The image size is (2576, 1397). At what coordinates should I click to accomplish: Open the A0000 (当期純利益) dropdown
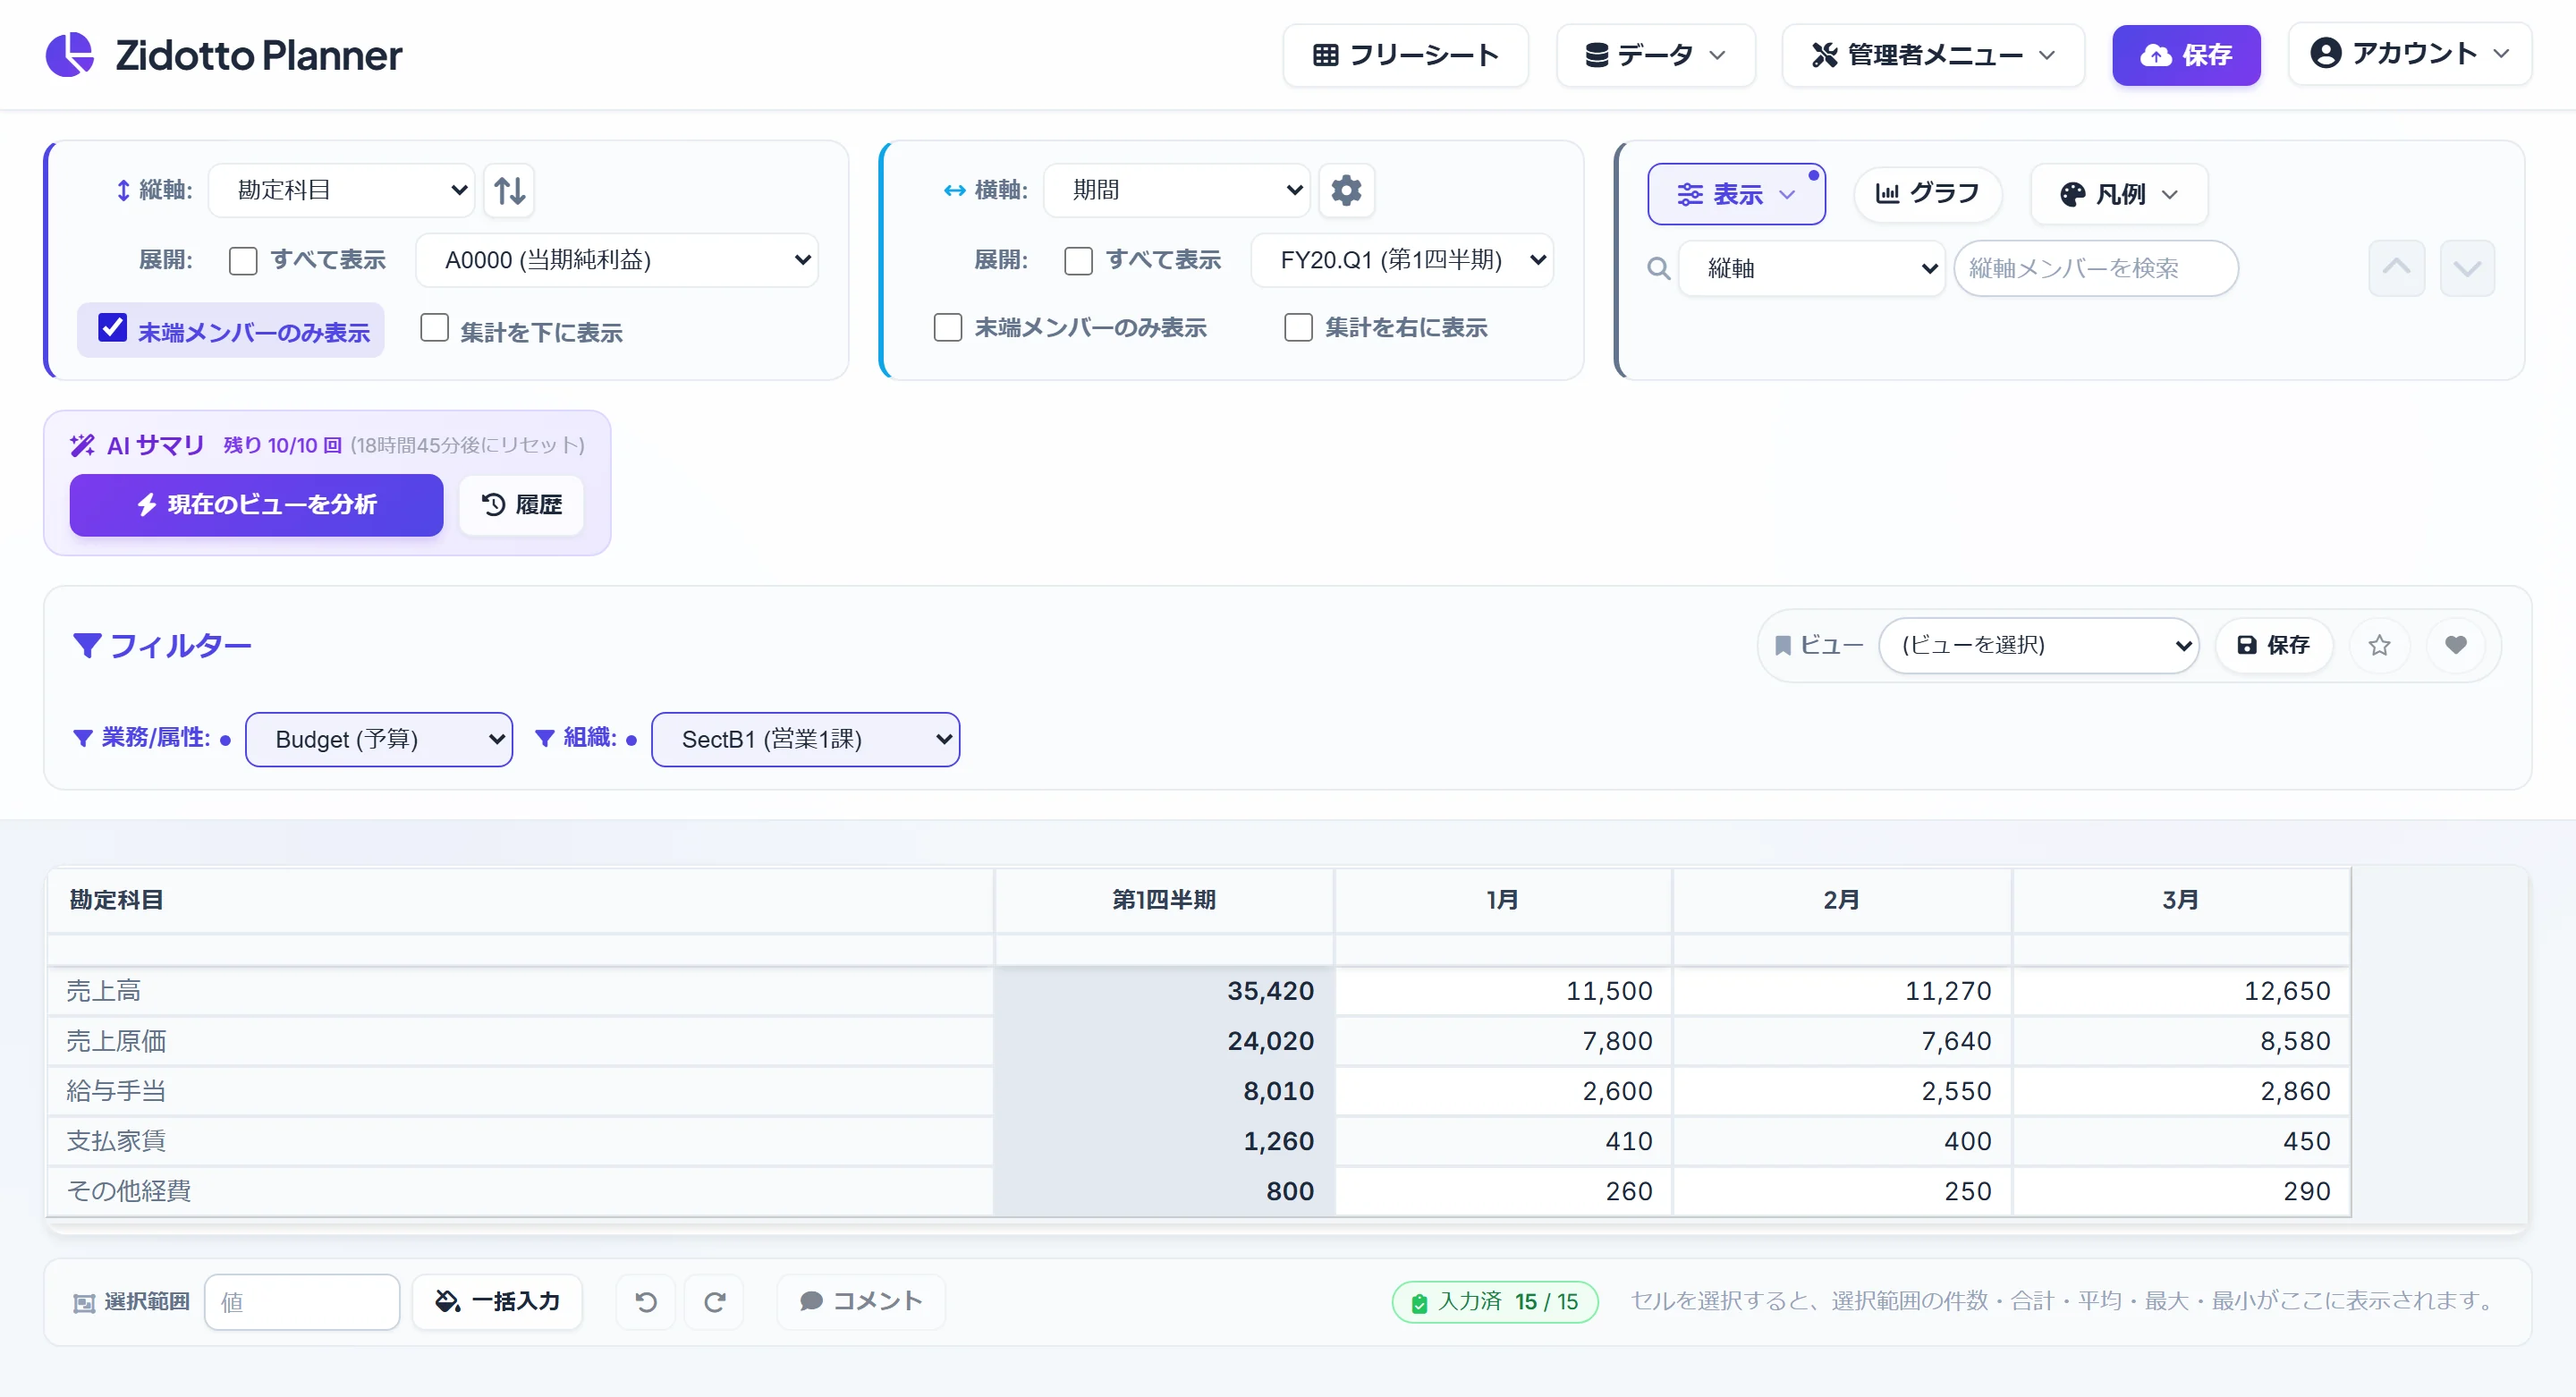click(x=617, y=260)
